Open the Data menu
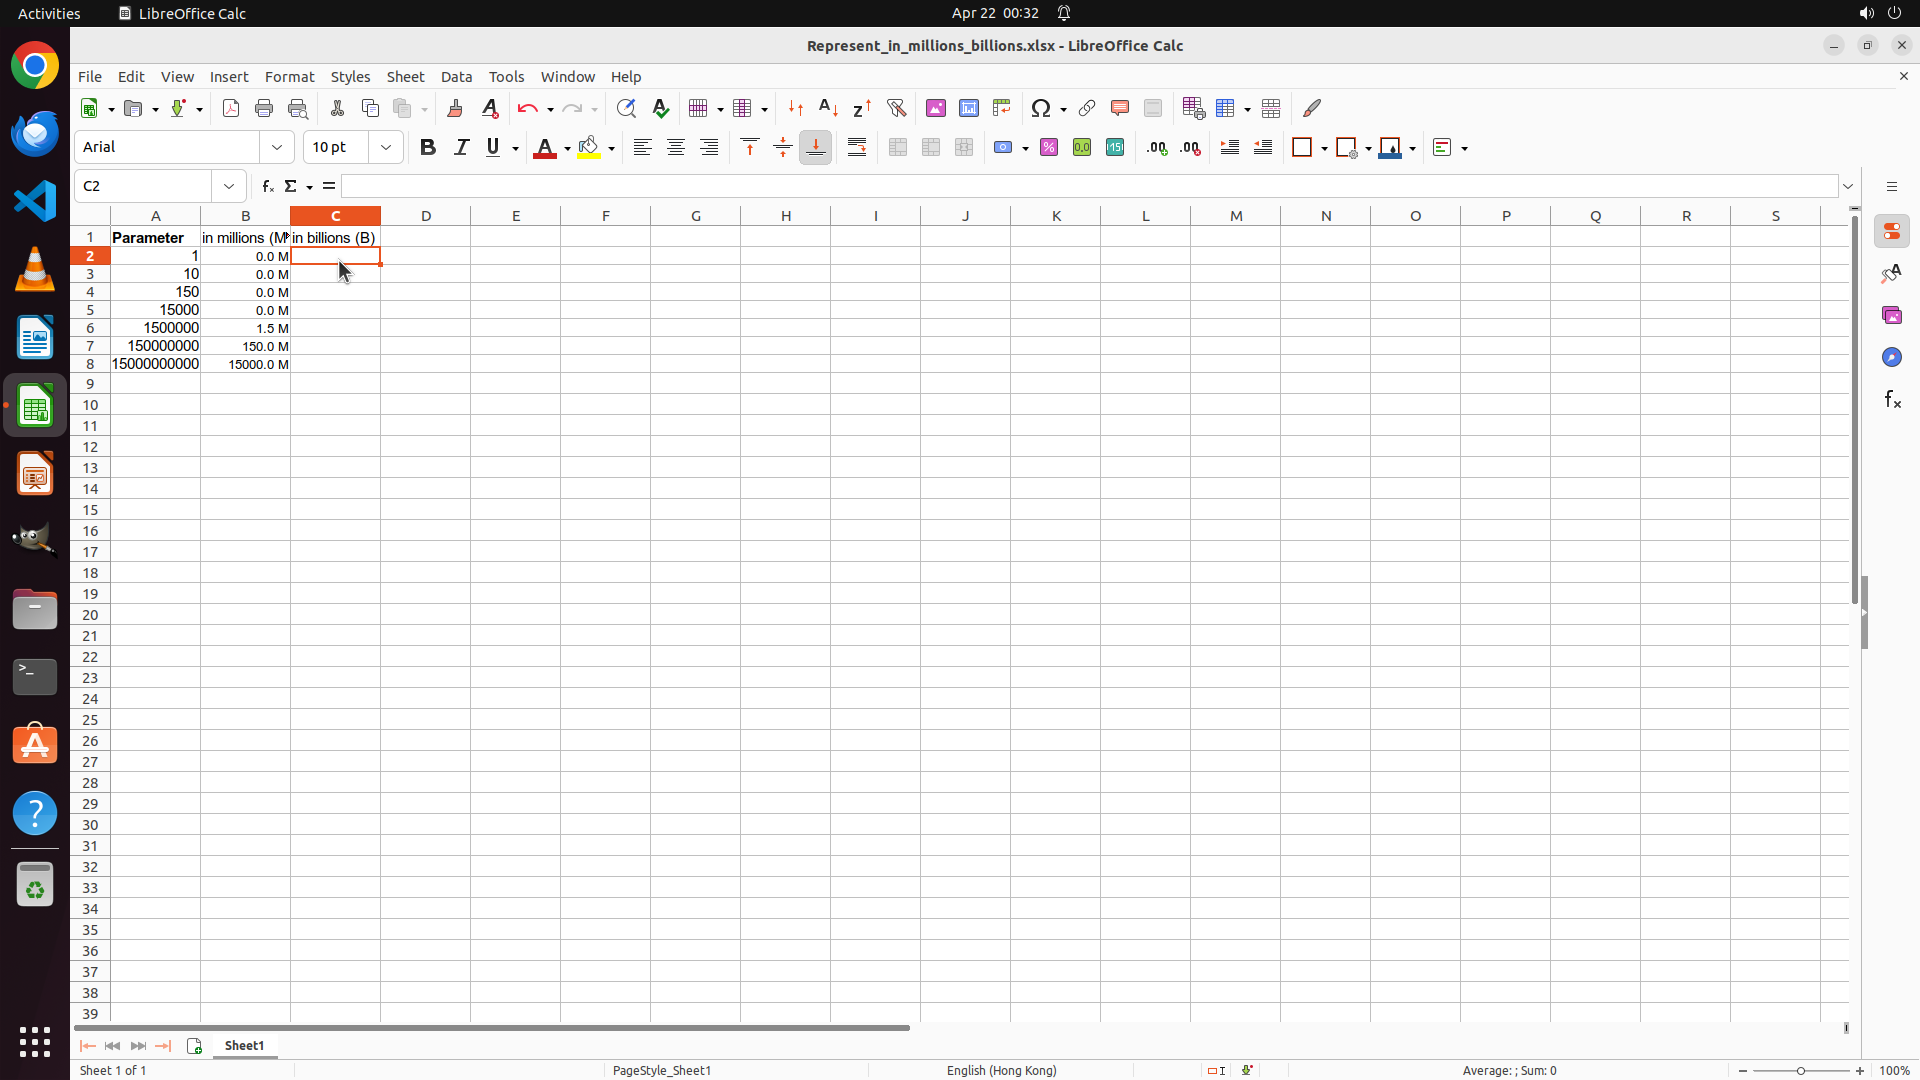The width and height of the screenshot is (1920, 1080). [456, 77]
